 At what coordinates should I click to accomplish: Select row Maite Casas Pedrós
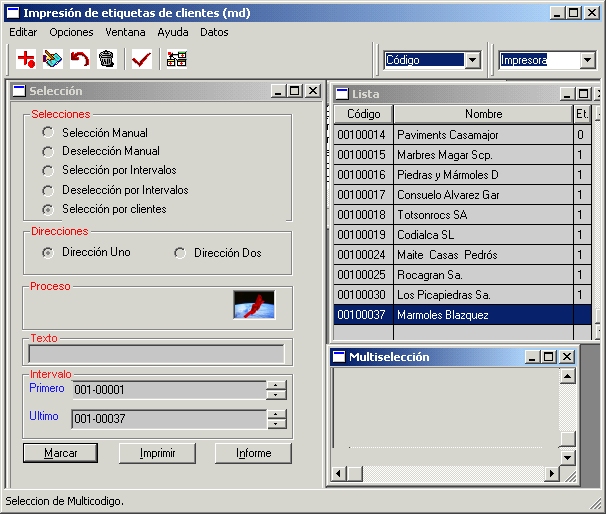pos(462,255)
